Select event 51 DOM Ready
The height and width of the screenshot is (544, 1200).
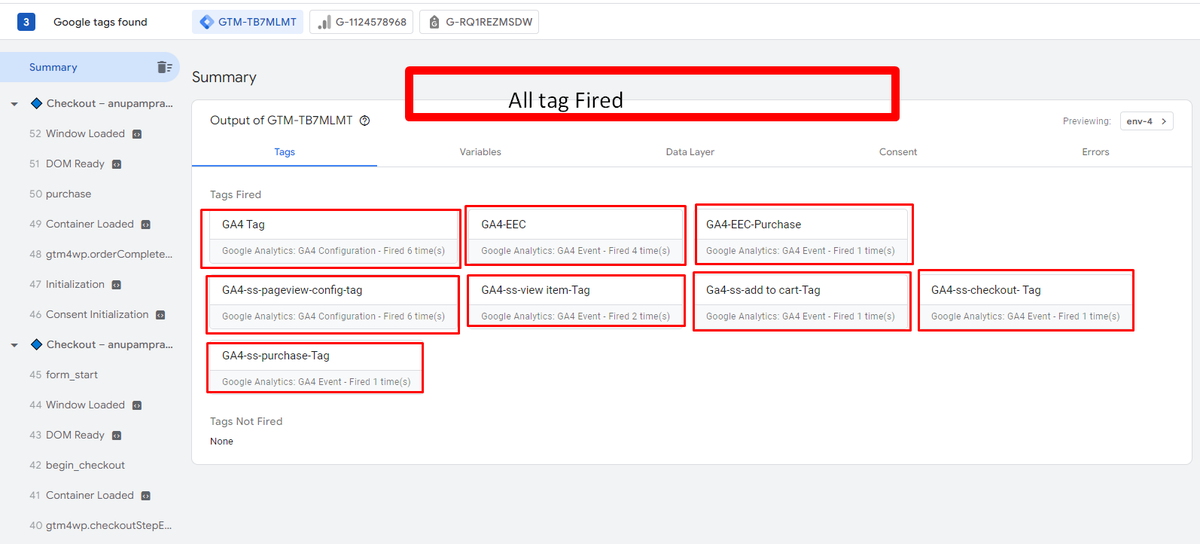tap(67, 163)
